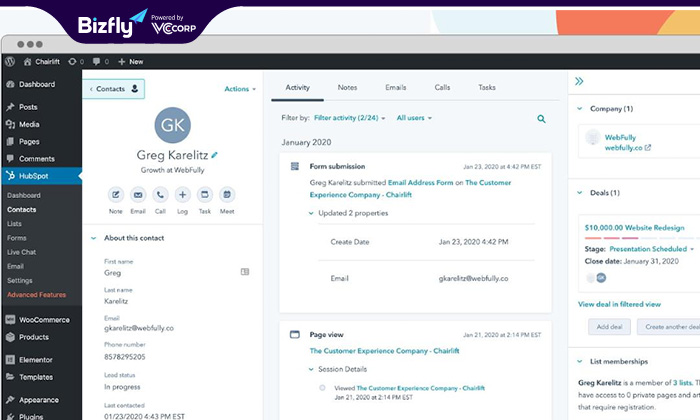Click the Note icon button
The height and width of the screenshot is (420, 700).
tap(116, 195)
